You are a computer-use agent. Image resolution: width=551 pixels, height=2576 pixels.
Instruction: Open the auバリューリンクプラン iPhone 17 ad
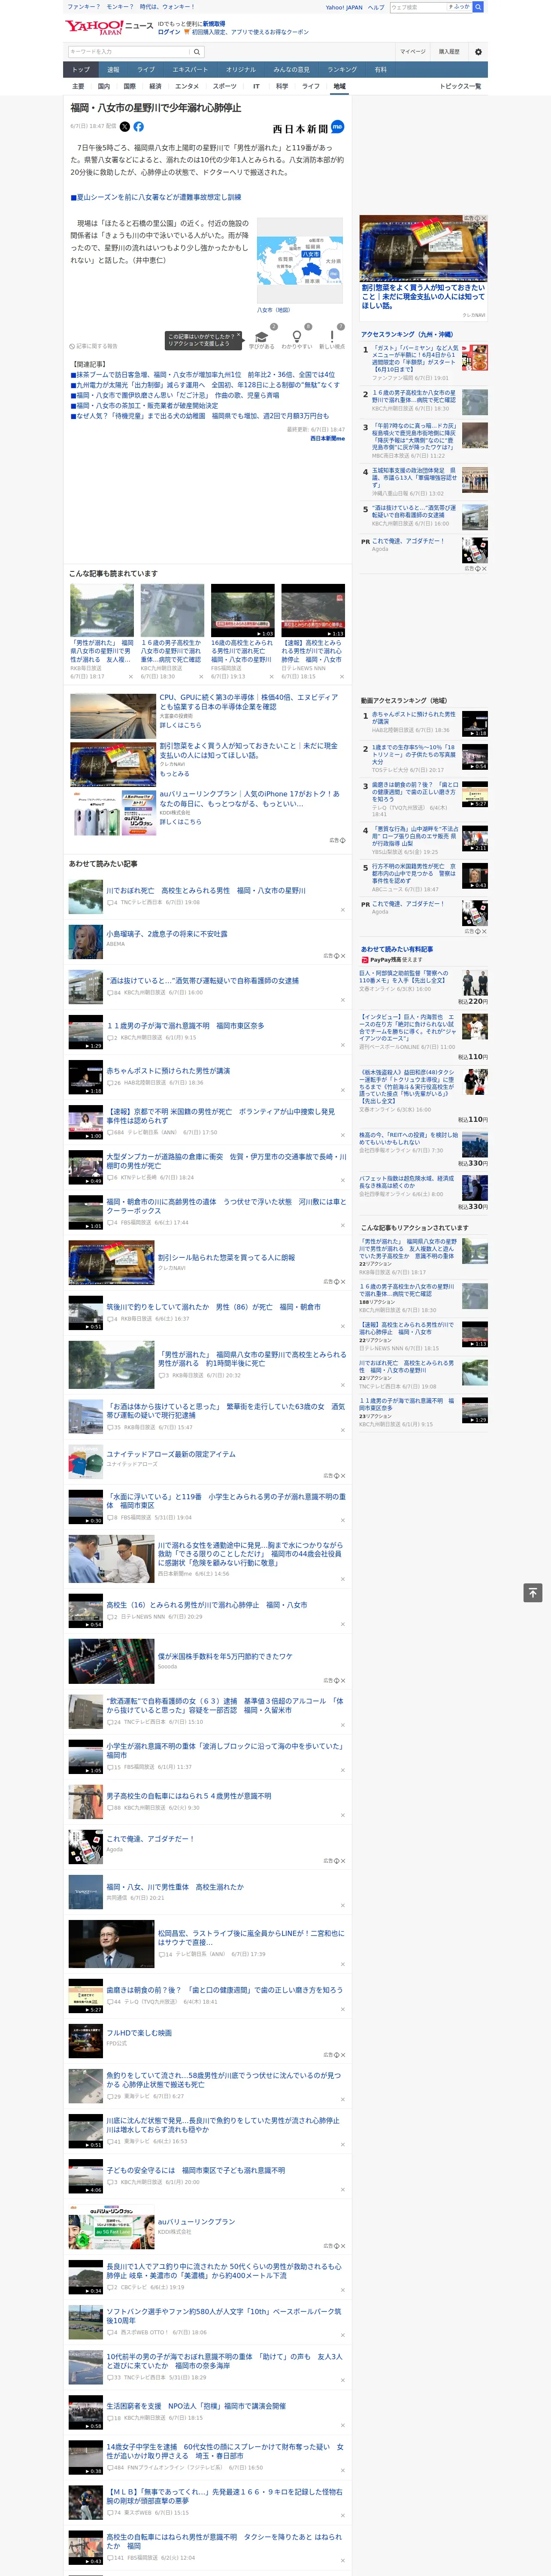[250, 799]
